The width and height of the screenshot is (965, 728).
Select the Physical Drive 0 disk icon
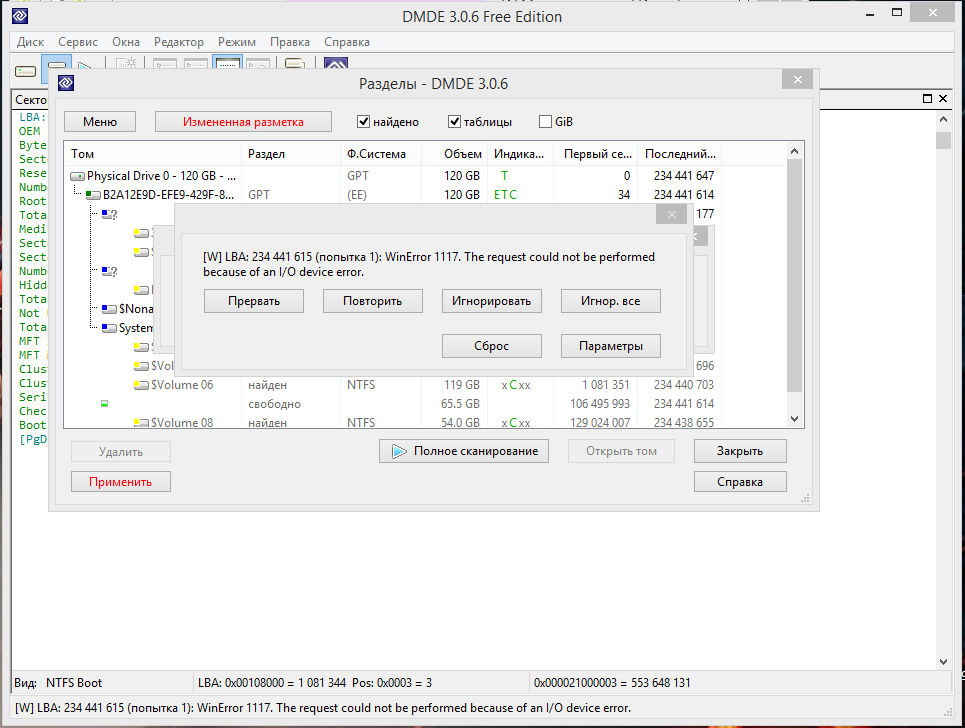coord(78,177)
